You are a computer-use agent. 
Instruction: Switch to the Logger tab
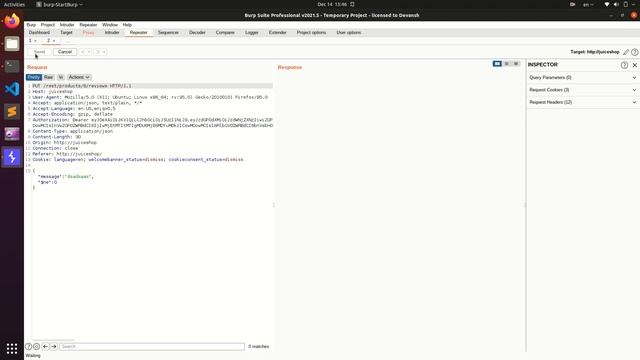coord(251,32)
